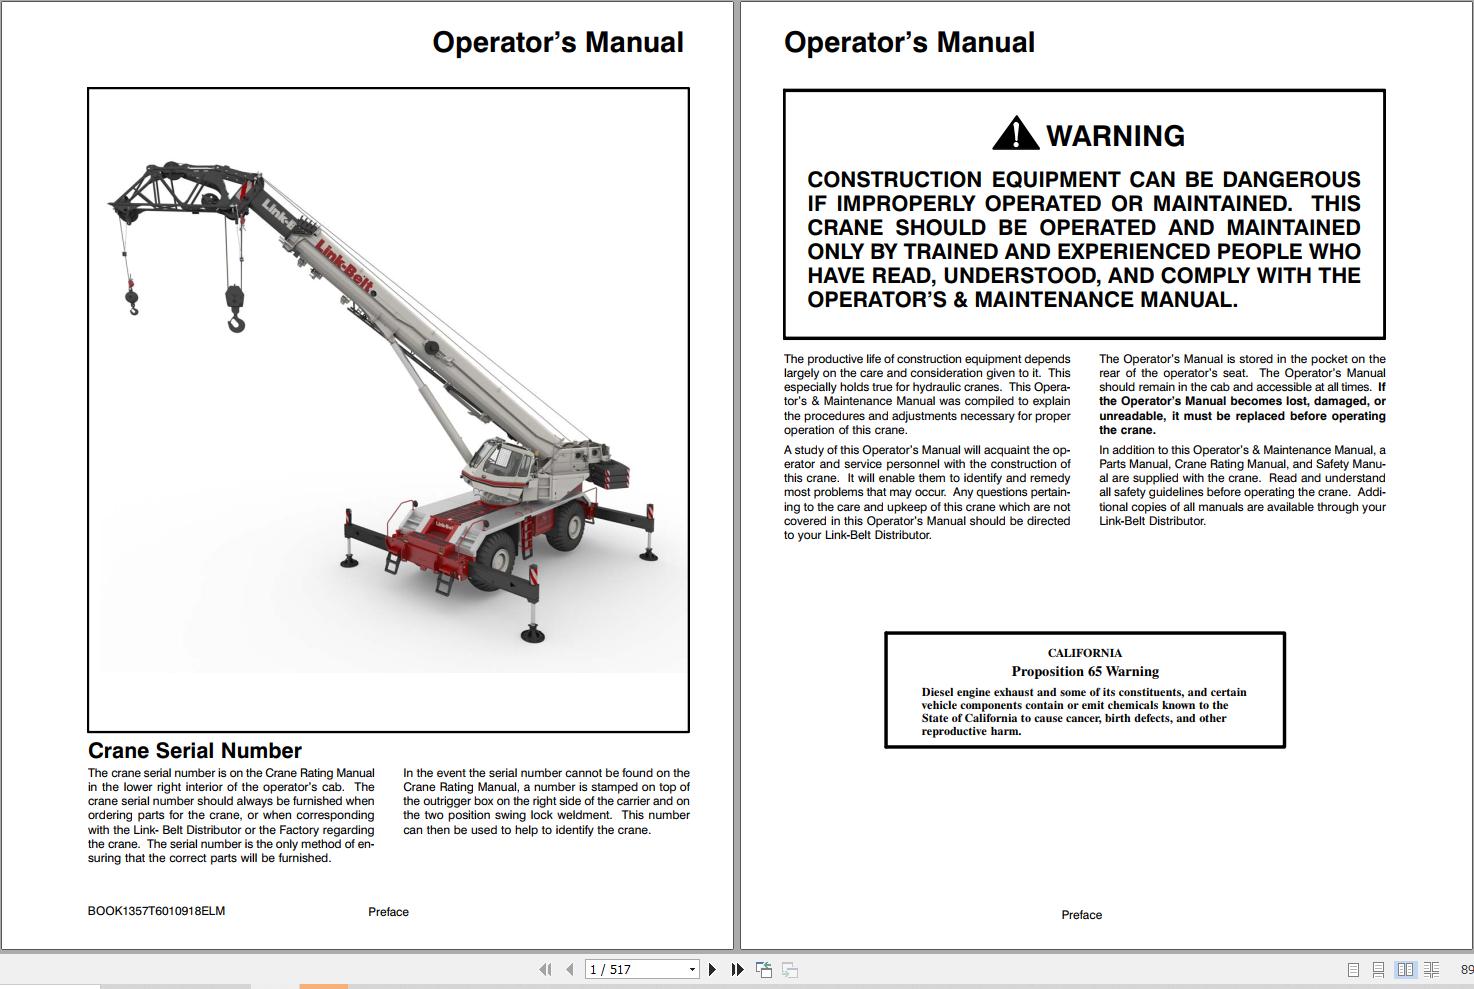Switch to single page layout mode

tap(1355, 970)
